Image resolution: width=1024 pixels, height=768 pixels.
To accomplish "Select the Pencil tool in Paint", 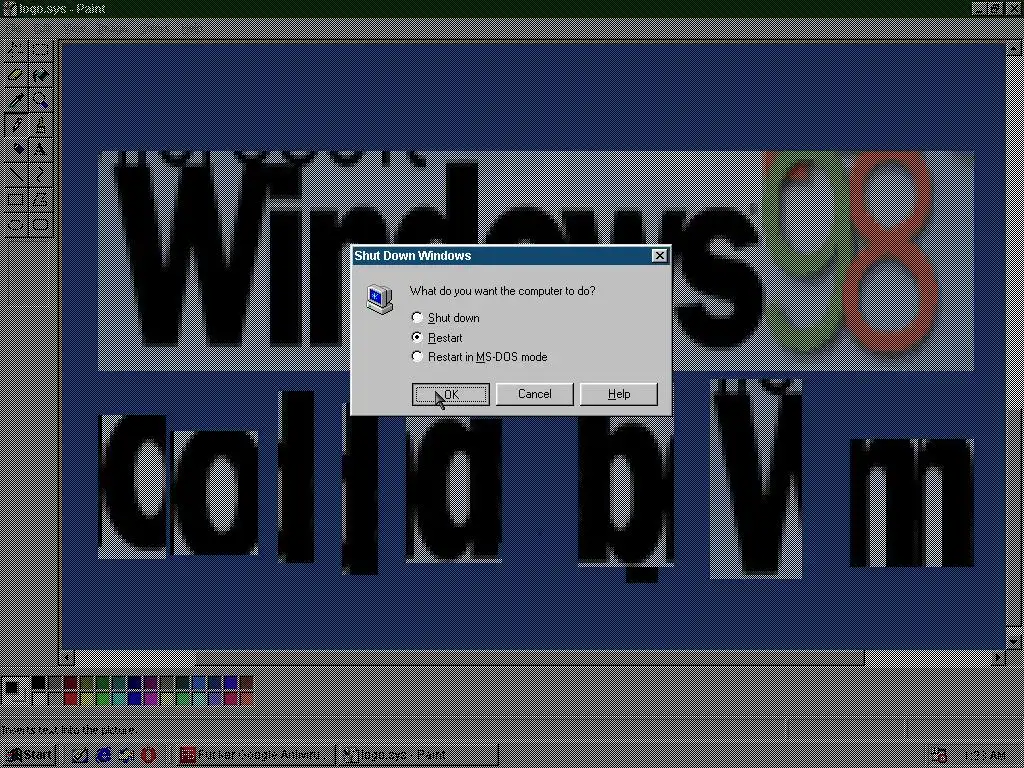I will pyautogui.click(x=16, y=124).
